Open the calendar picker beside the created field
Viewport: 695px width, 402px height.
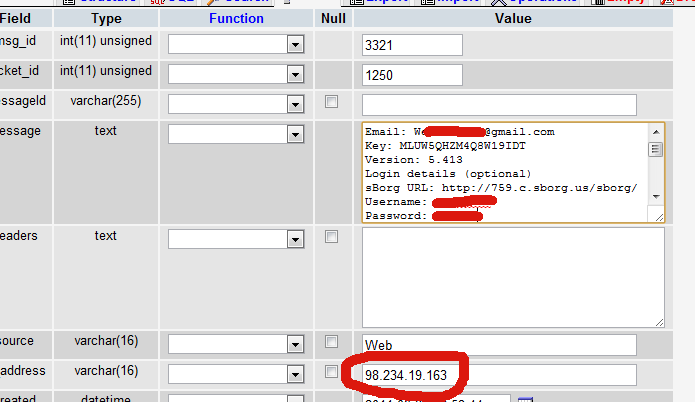tap(524, 399)
